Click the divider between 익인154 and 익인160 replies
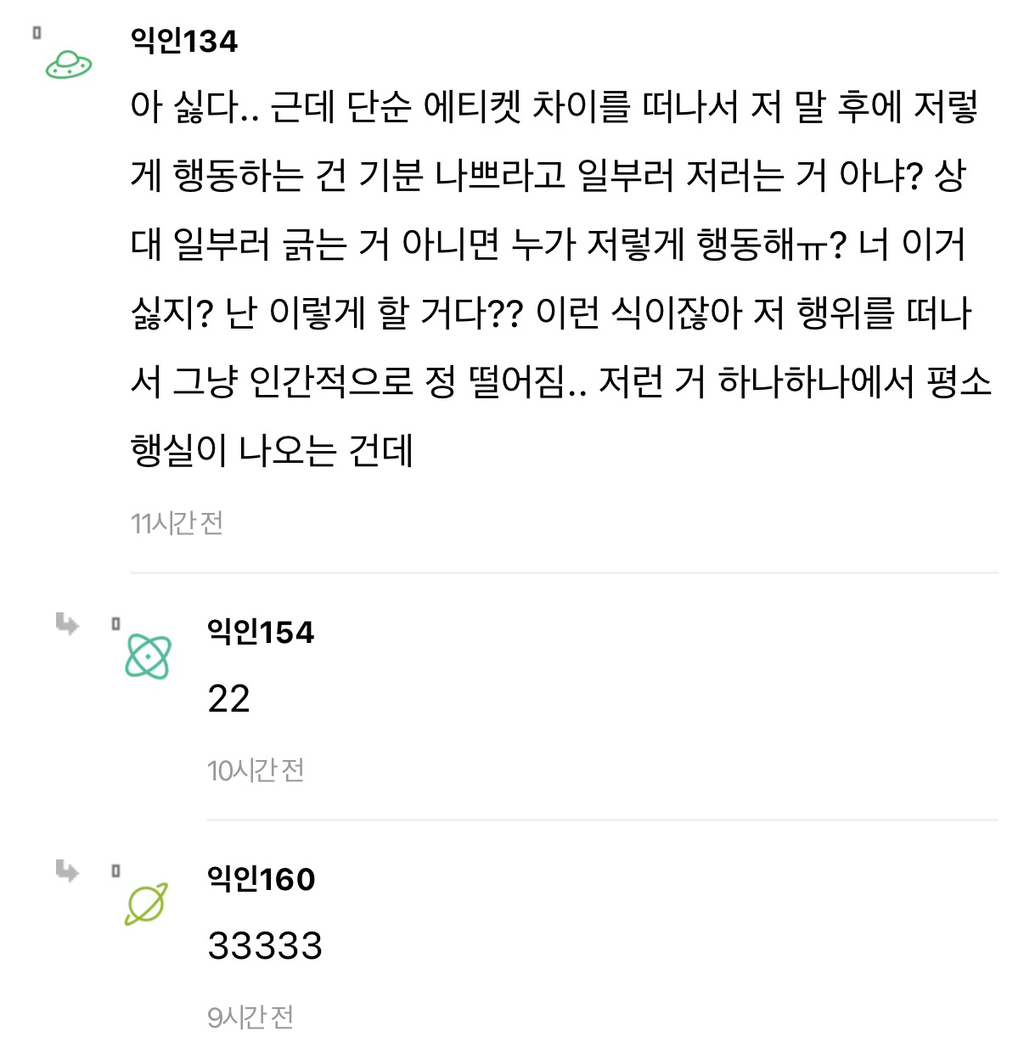Image resolution: width=1024 pixels, height=1059 pixels. (602, 820)
